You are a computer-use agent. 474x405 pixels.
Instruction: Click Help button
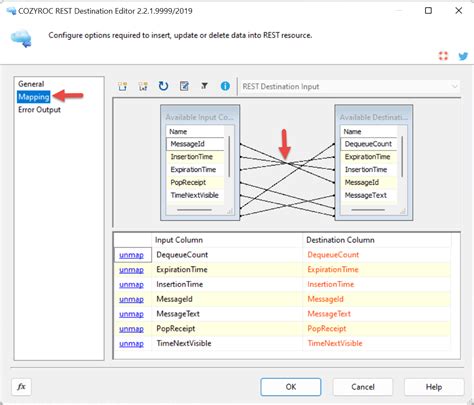point(434,387)
